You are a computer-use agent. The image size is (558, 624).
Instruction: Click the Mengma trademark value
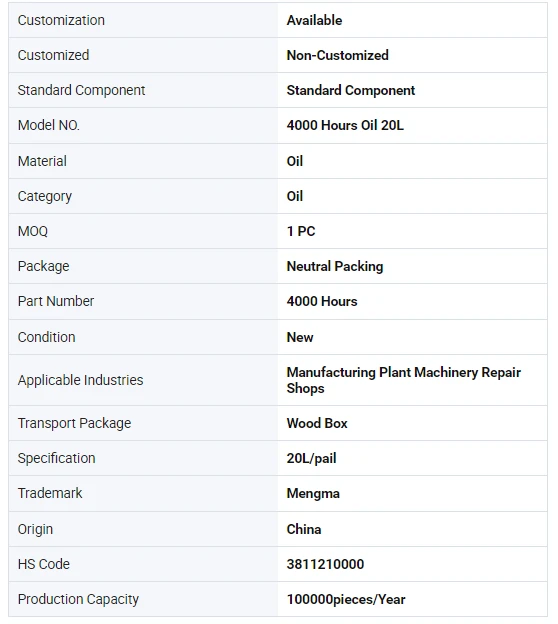[313, 493]
